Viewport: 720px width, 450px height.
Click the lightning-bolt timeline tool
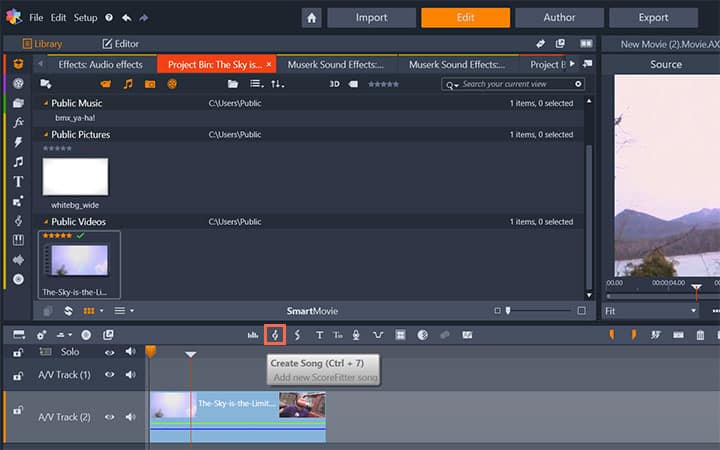(297, 335)
